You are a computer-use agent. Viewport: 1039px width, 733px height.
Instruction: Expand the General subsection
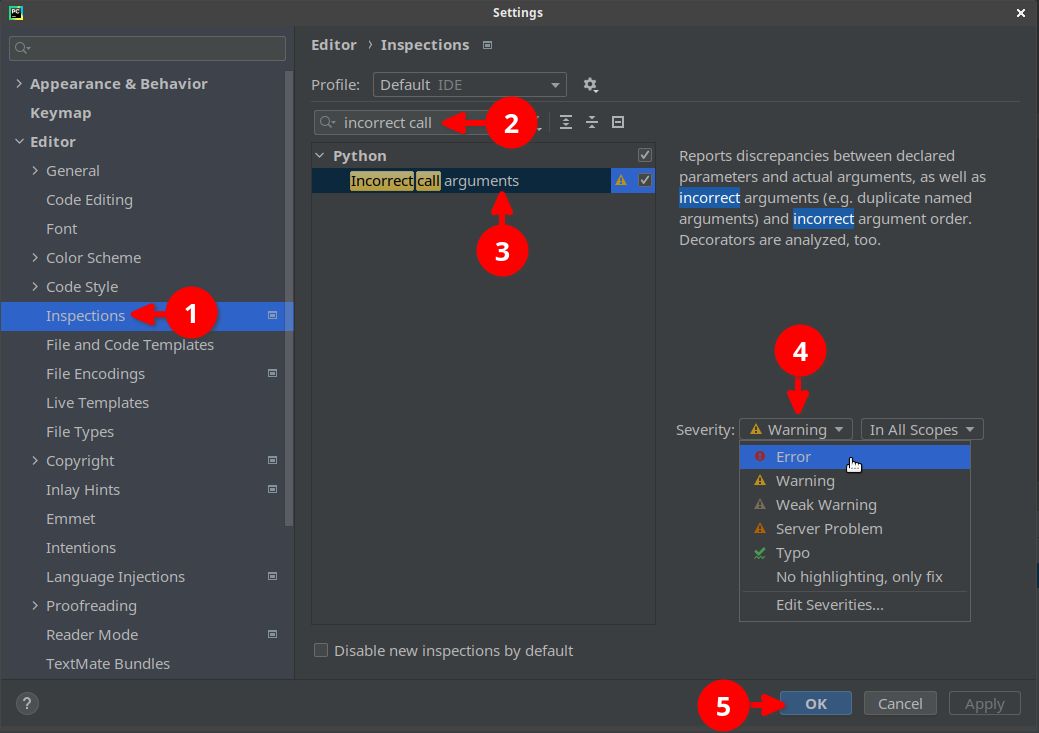tap(35, 170)
